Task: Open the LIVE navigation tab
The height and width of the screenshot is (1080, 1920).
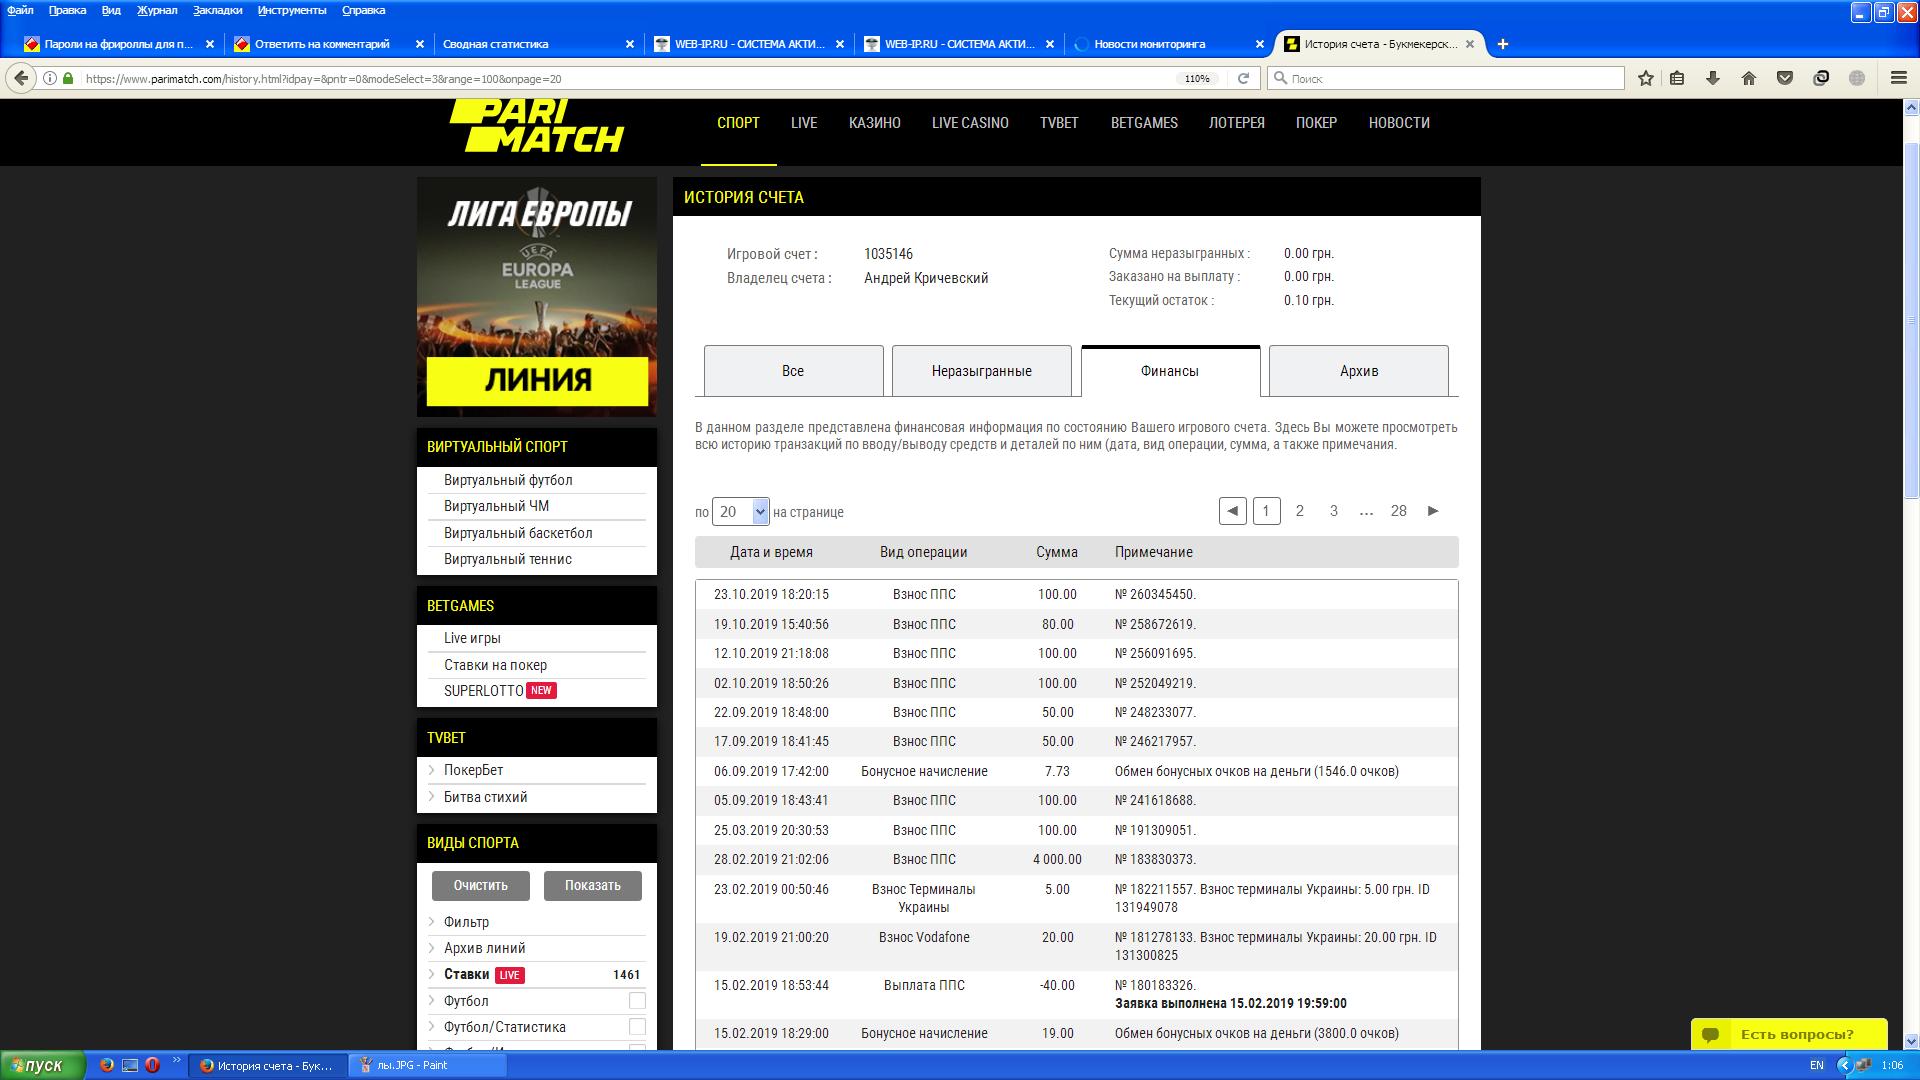Action: tap(804, 123)
